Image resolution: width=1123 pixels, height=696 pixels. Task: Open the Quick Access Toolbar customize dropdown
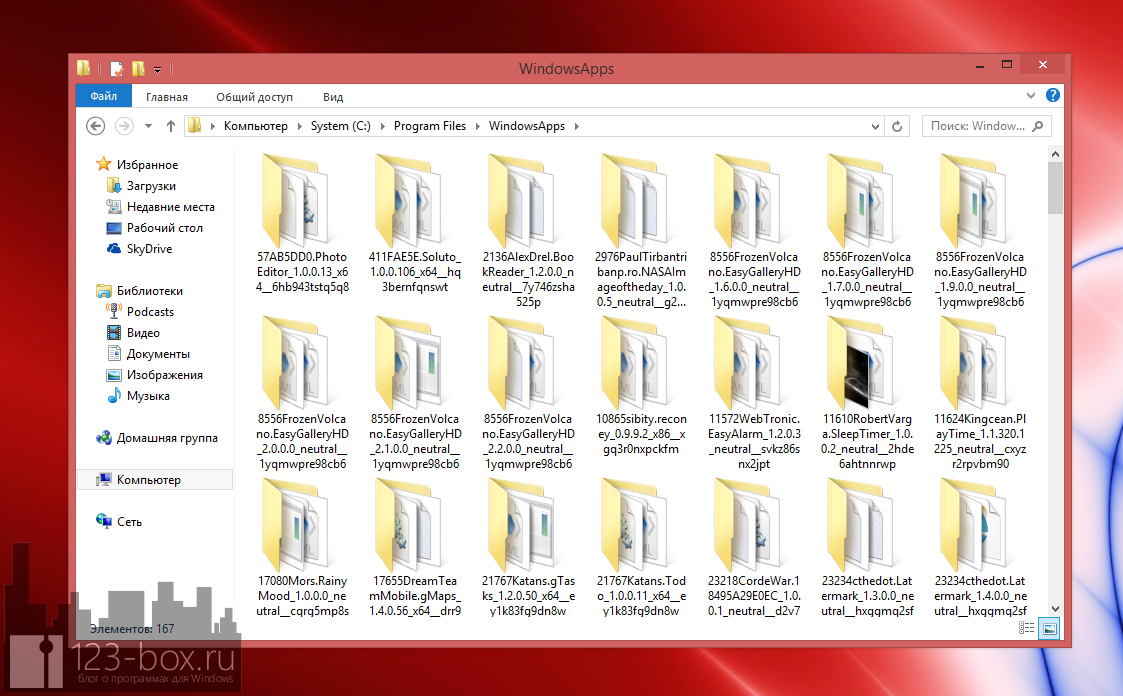tap(158, 70)
